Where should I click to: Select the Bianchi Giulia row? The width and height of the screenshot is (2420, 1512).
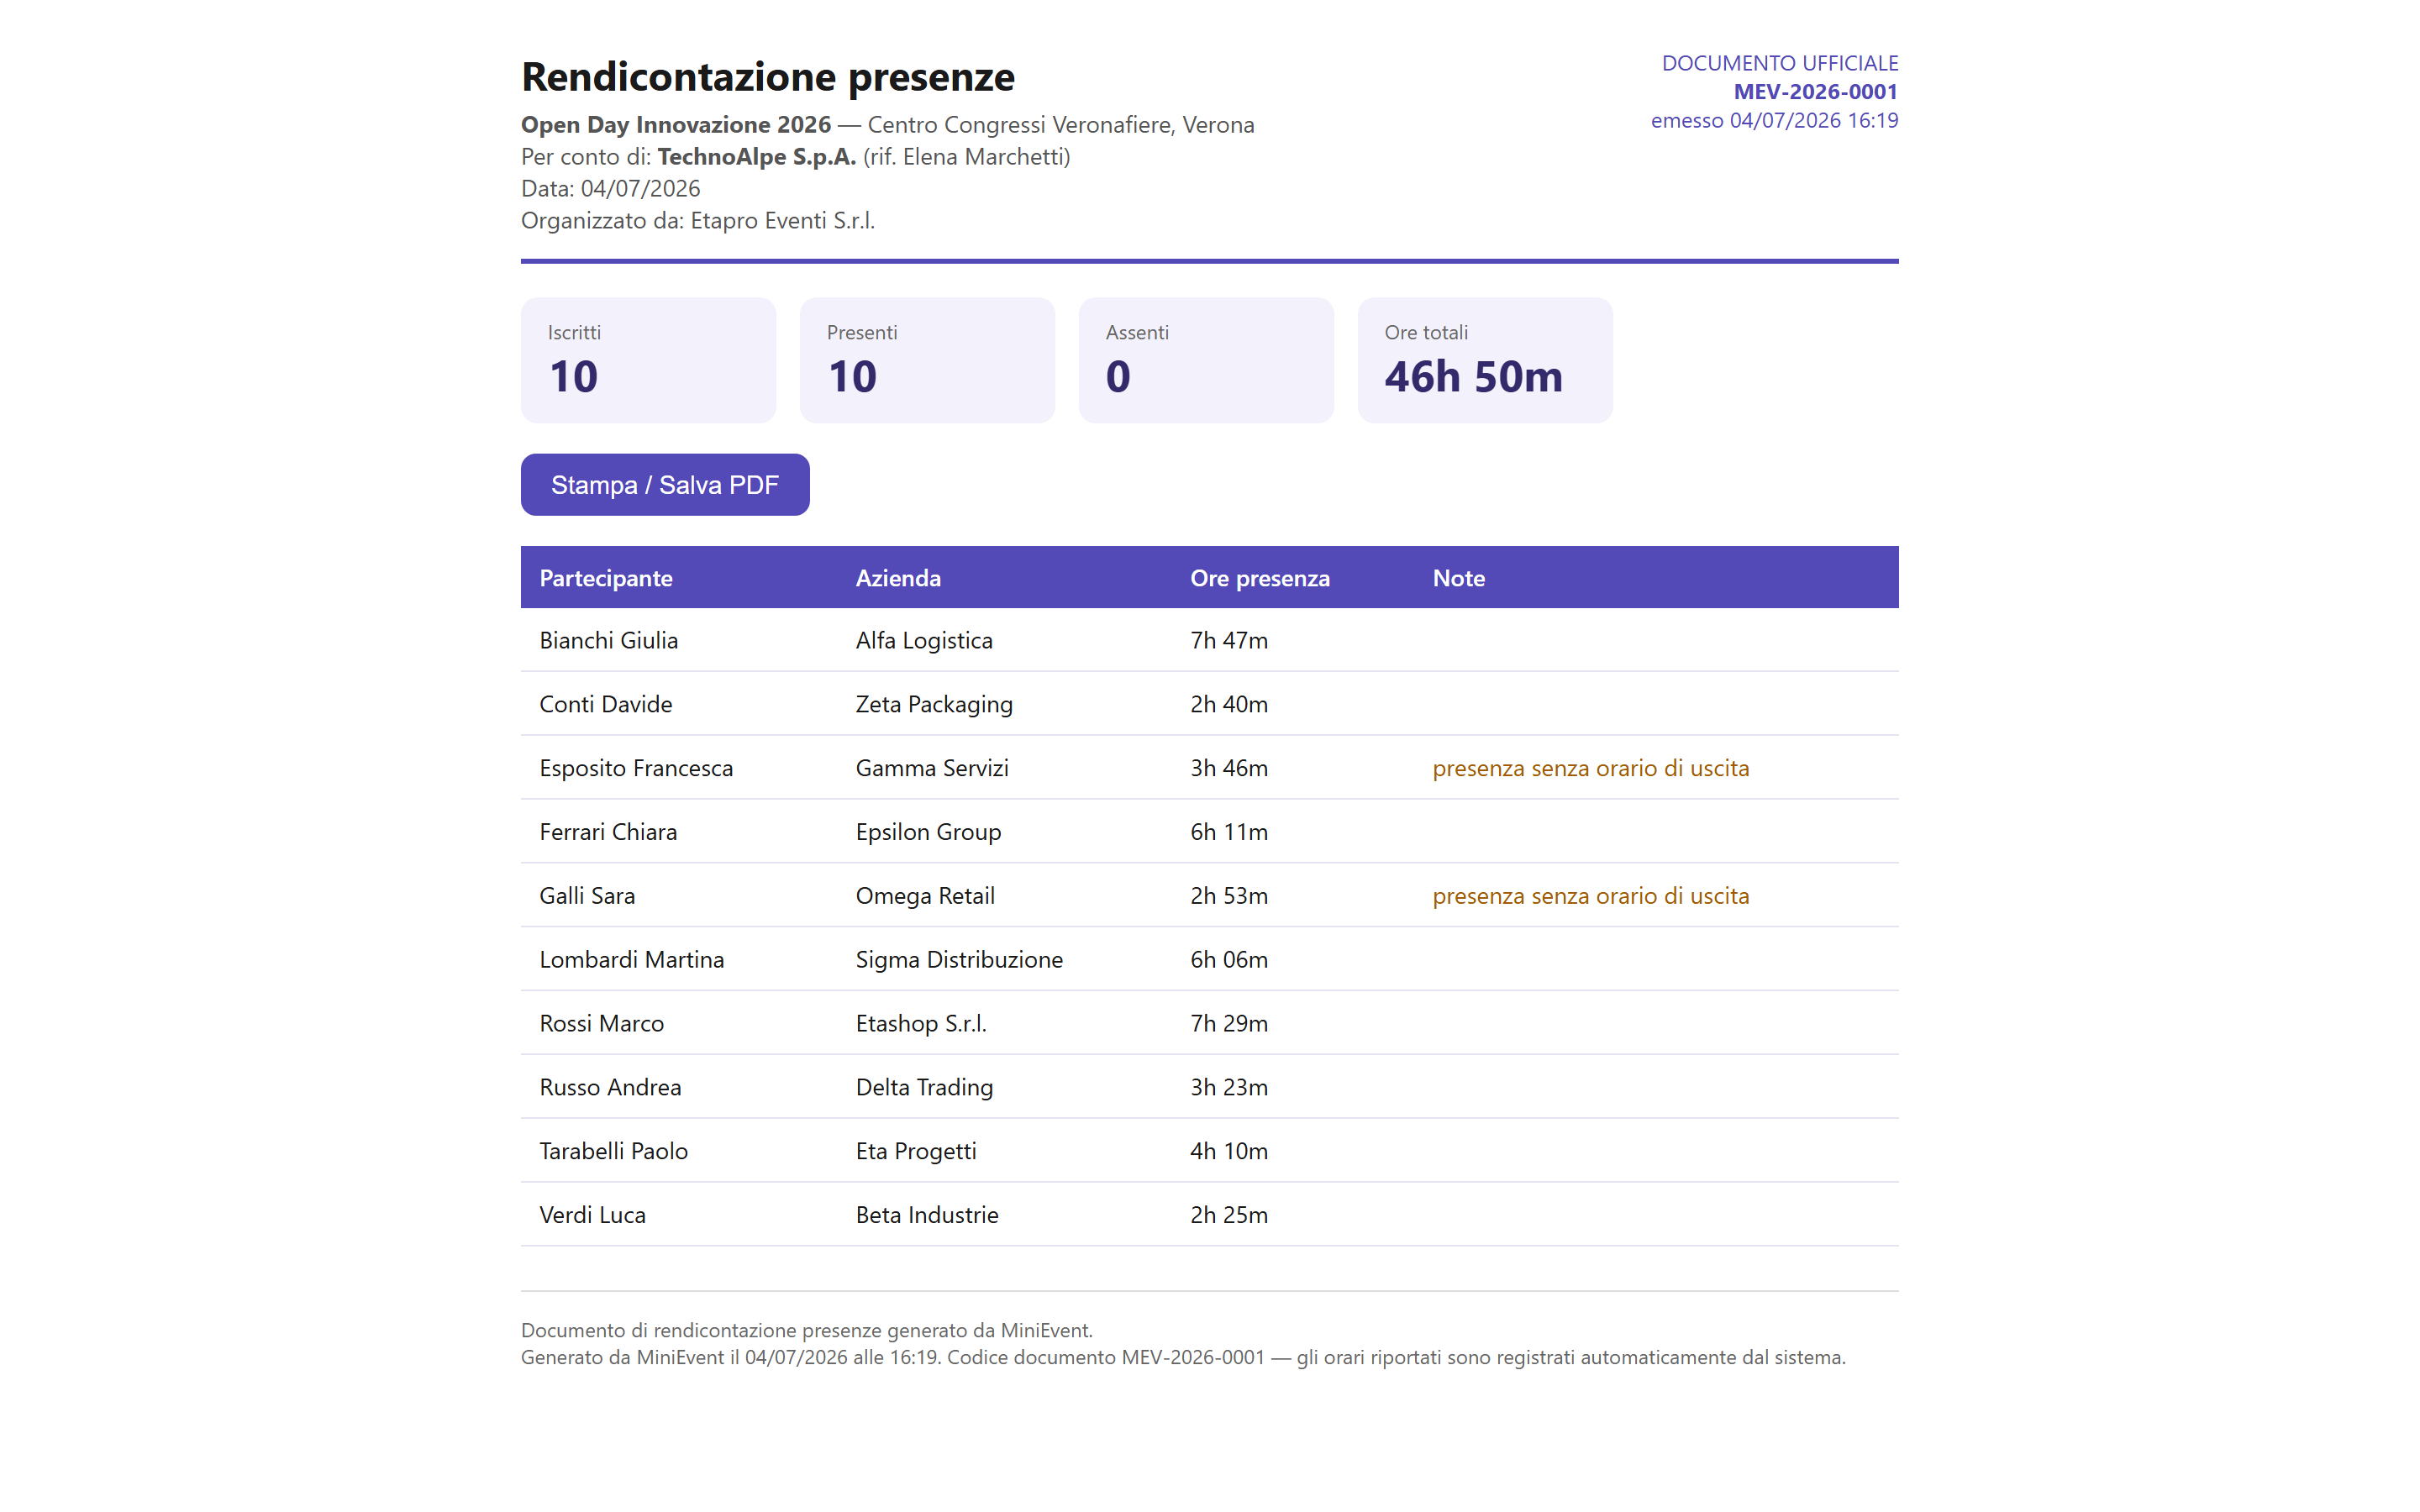(1210, 640)
